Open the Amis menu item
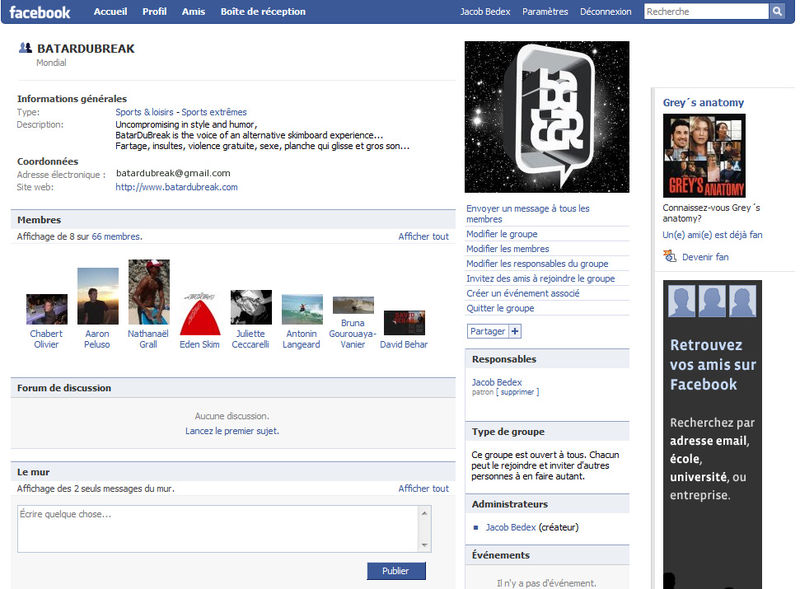The image size is (800, 589). tap(193, 11)
